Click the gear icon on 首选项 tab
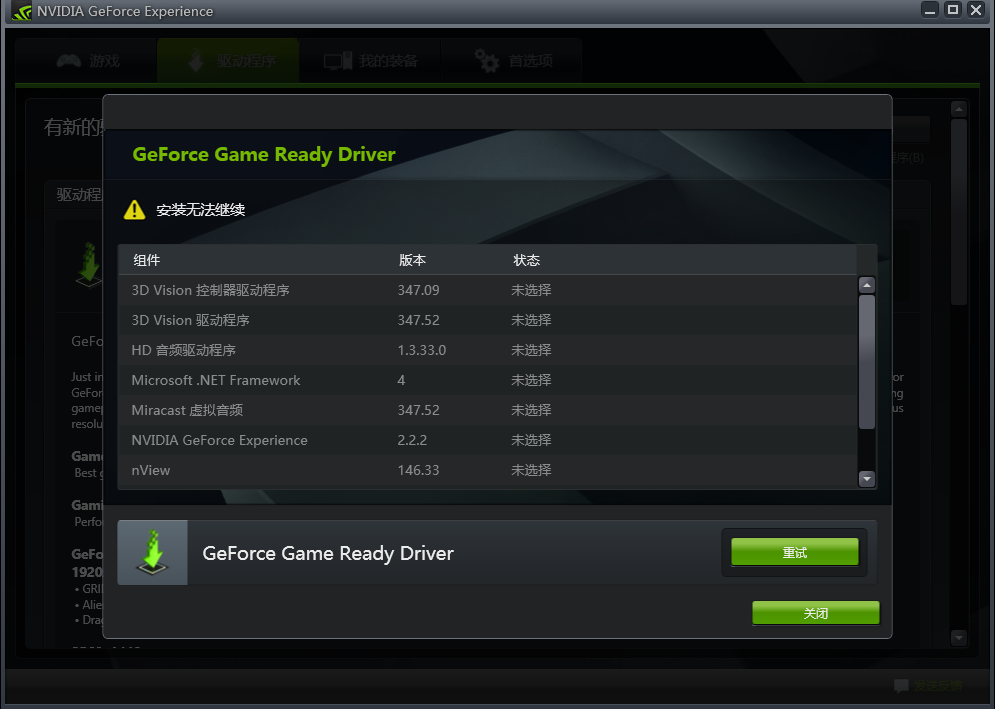The width and height of the screenshot is (995, 709). coord(487,61)
